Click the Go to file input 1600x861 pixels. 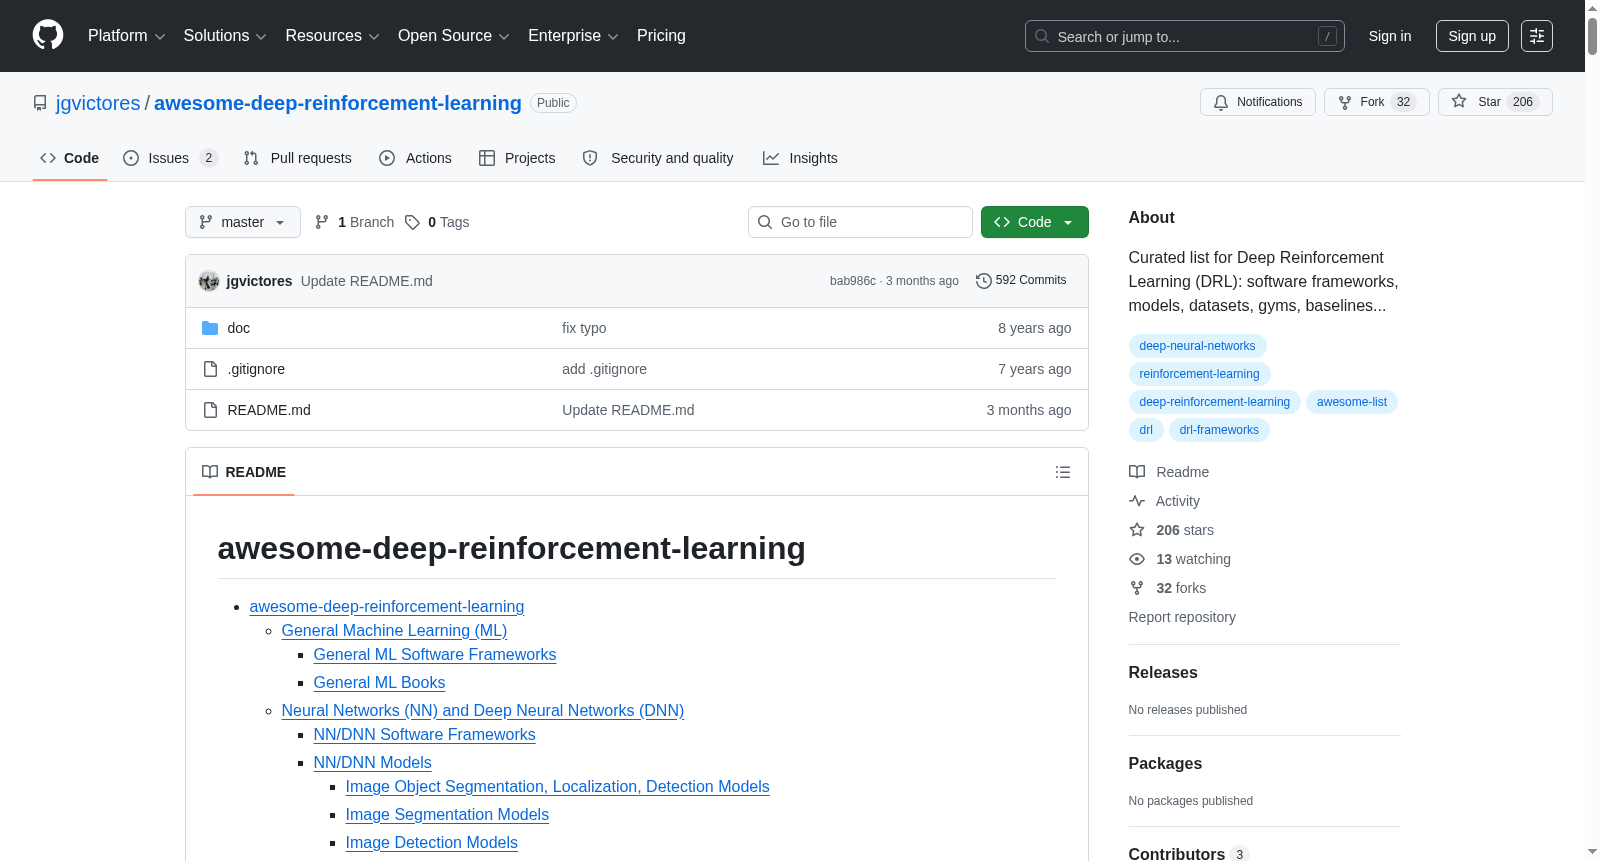point(860,222)
